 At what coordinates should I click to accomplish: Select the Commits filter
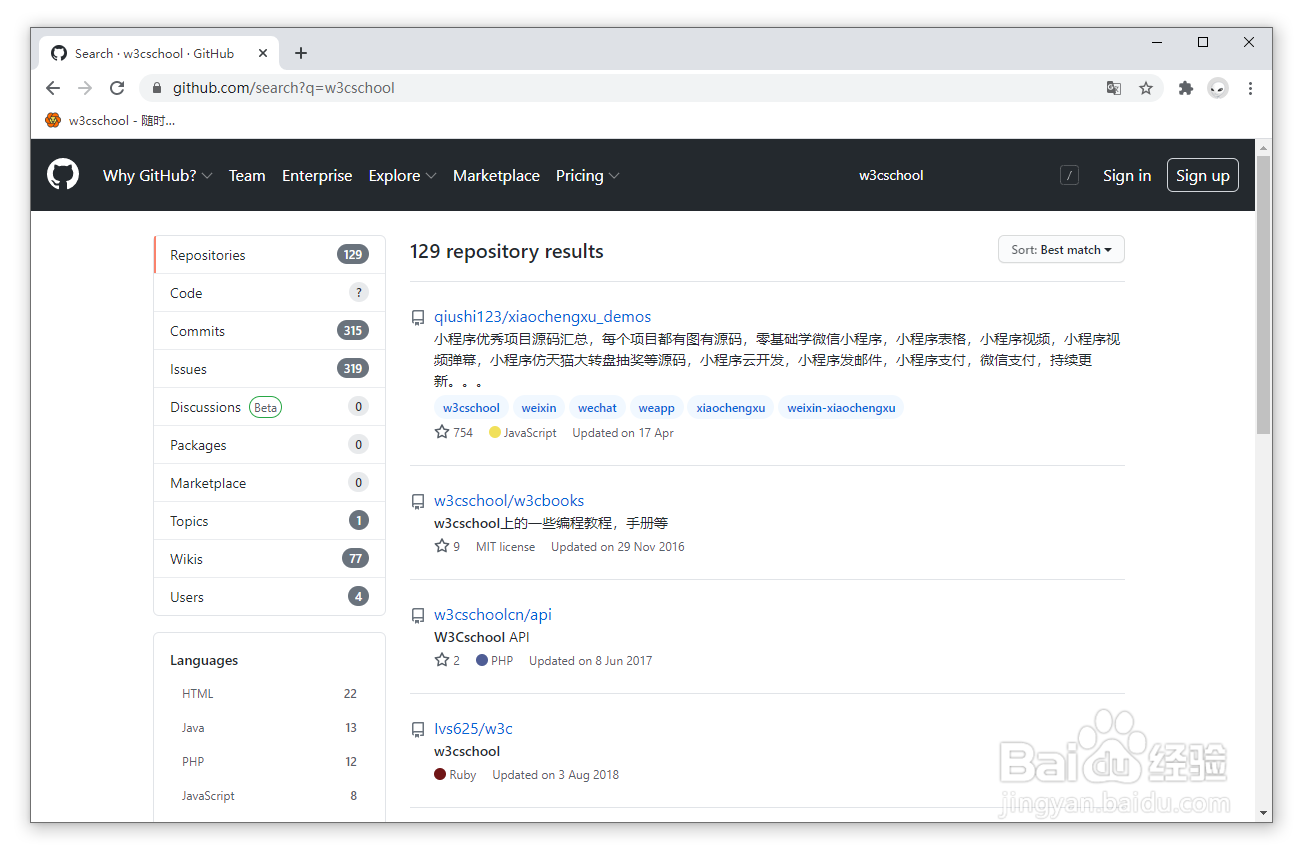[269, 331]
